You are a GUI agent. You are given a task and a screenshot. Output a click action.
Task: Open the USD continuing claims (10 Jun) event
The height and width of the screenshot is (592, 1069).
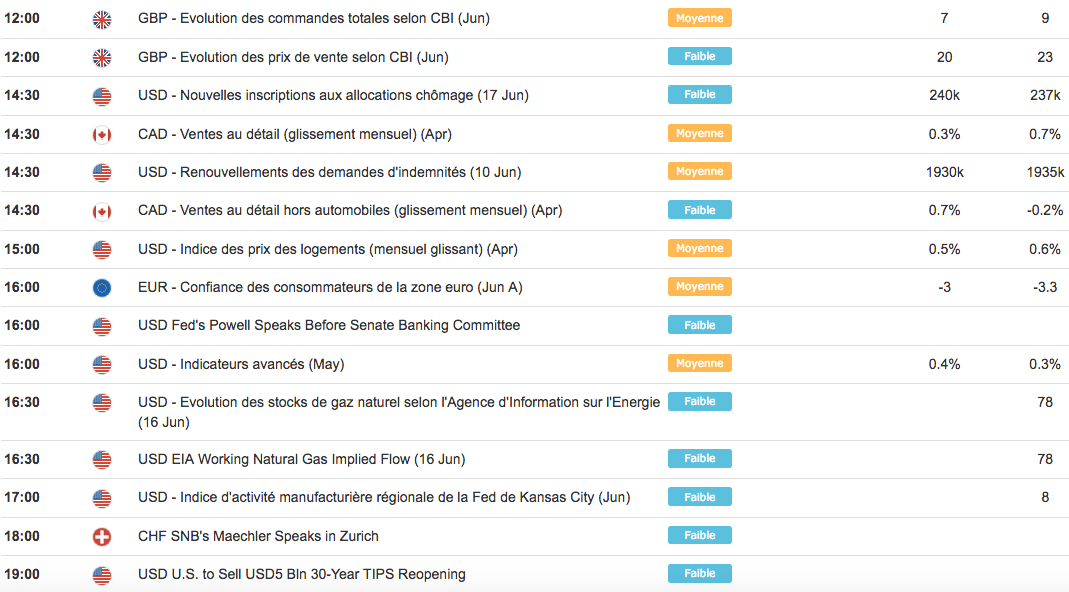click(329, 172)
